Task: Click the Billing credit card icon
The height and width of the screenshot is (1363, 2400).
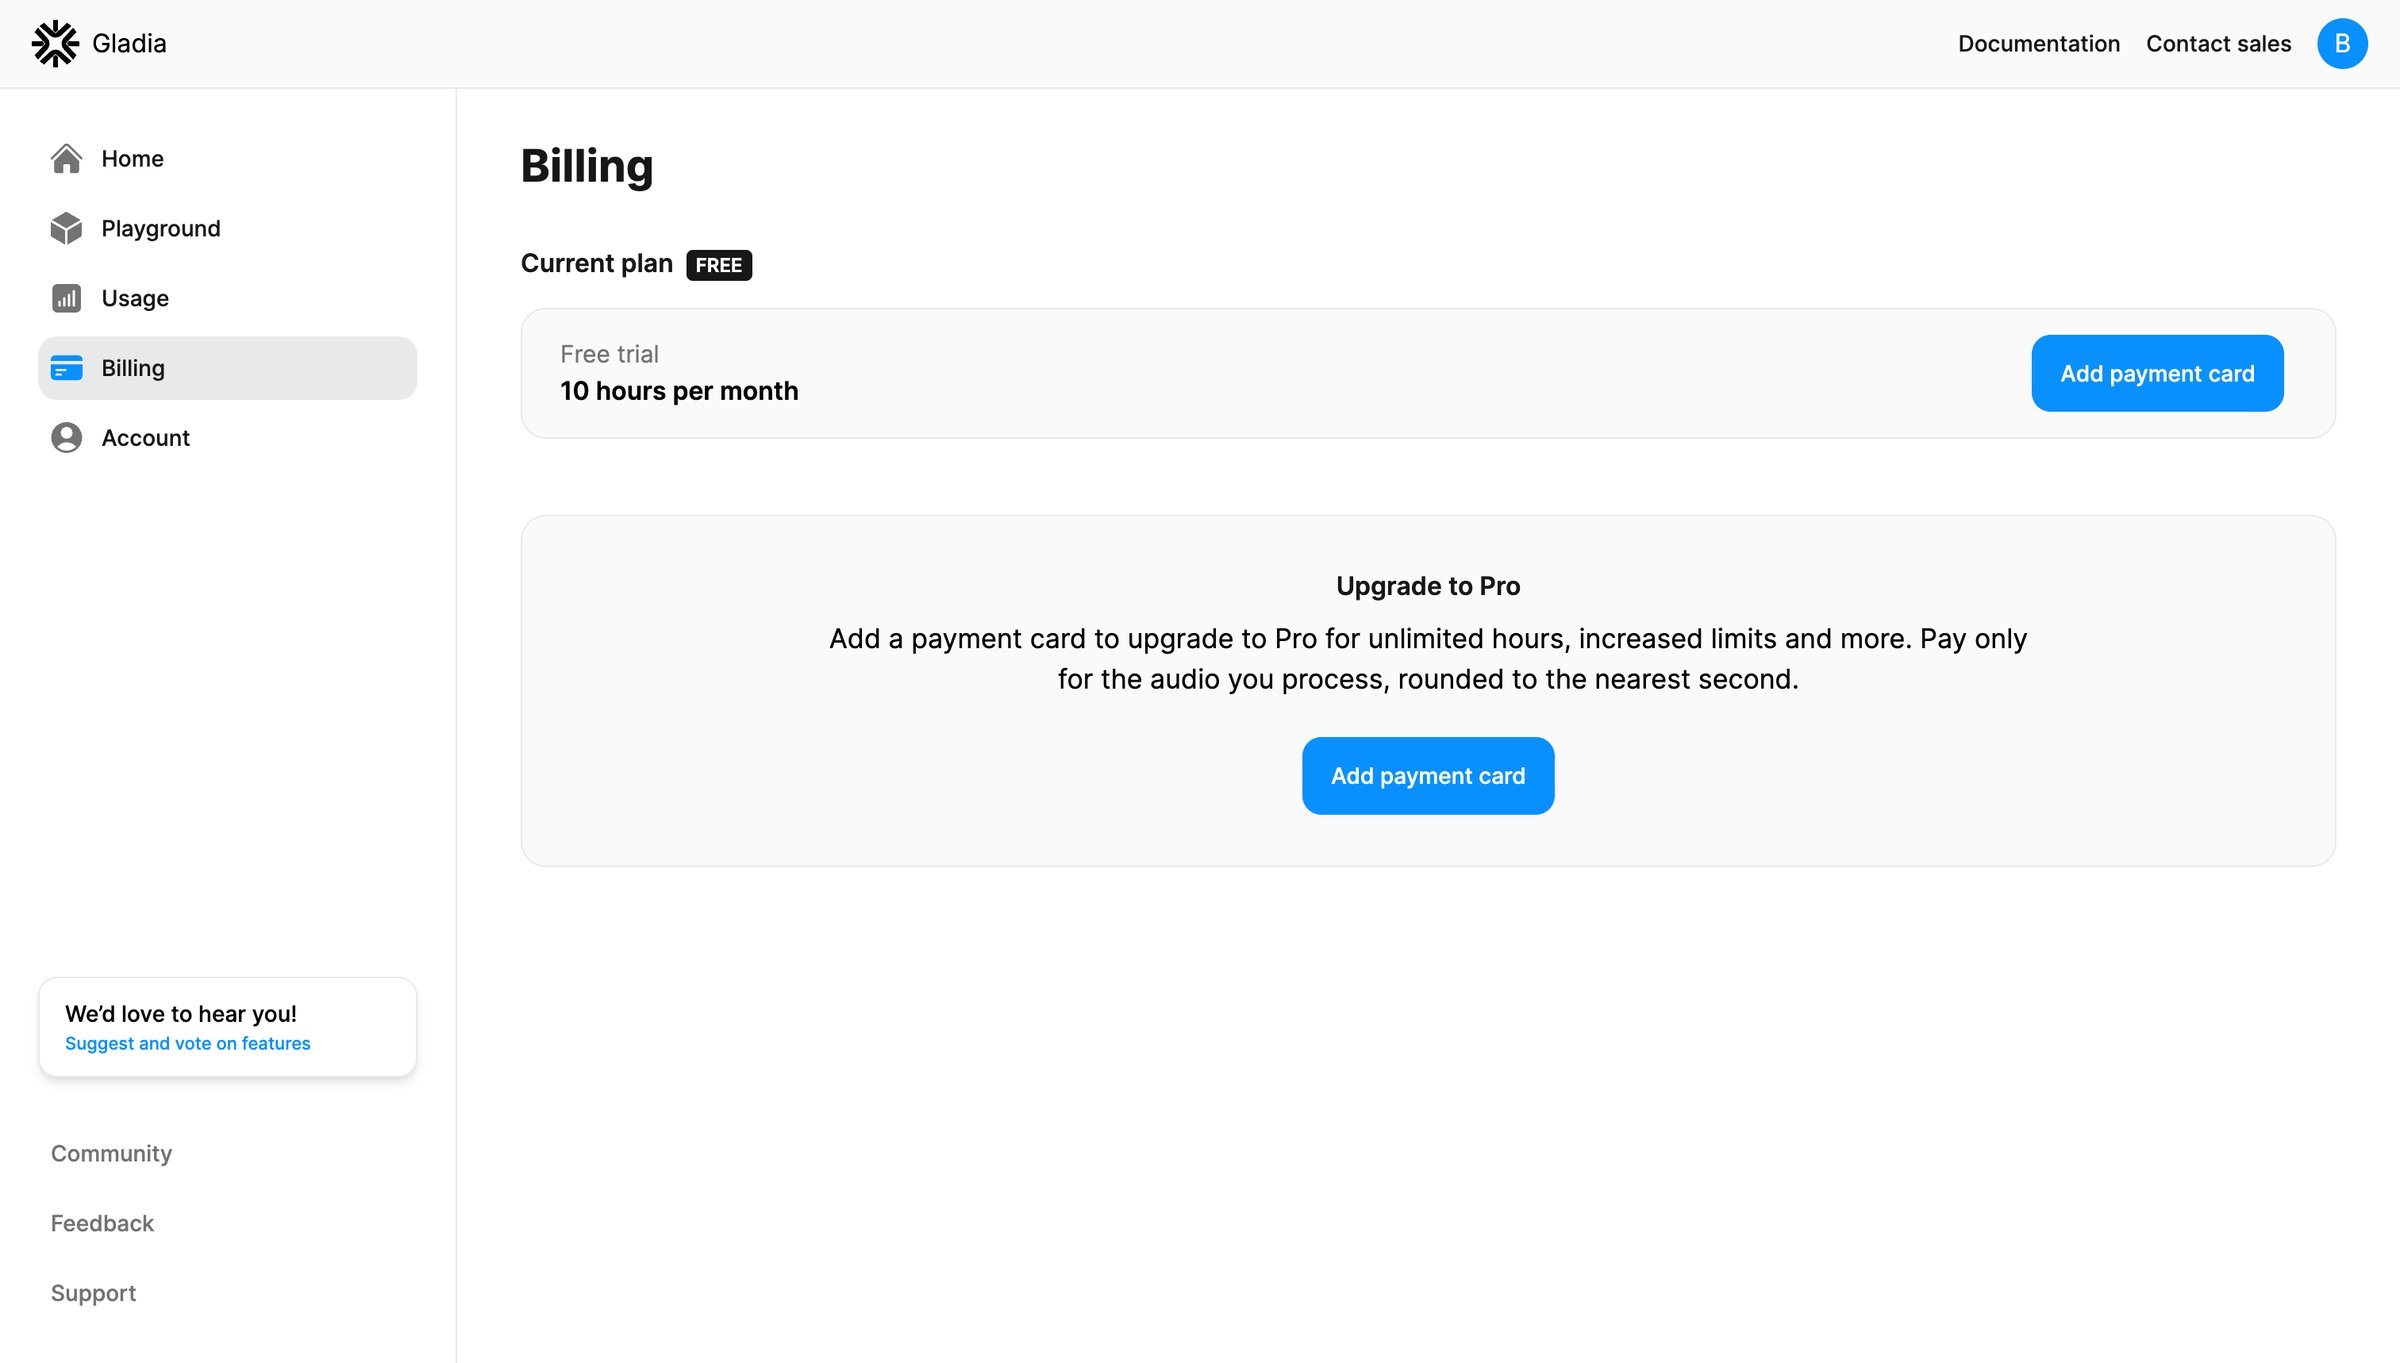Action: point(66,368)
